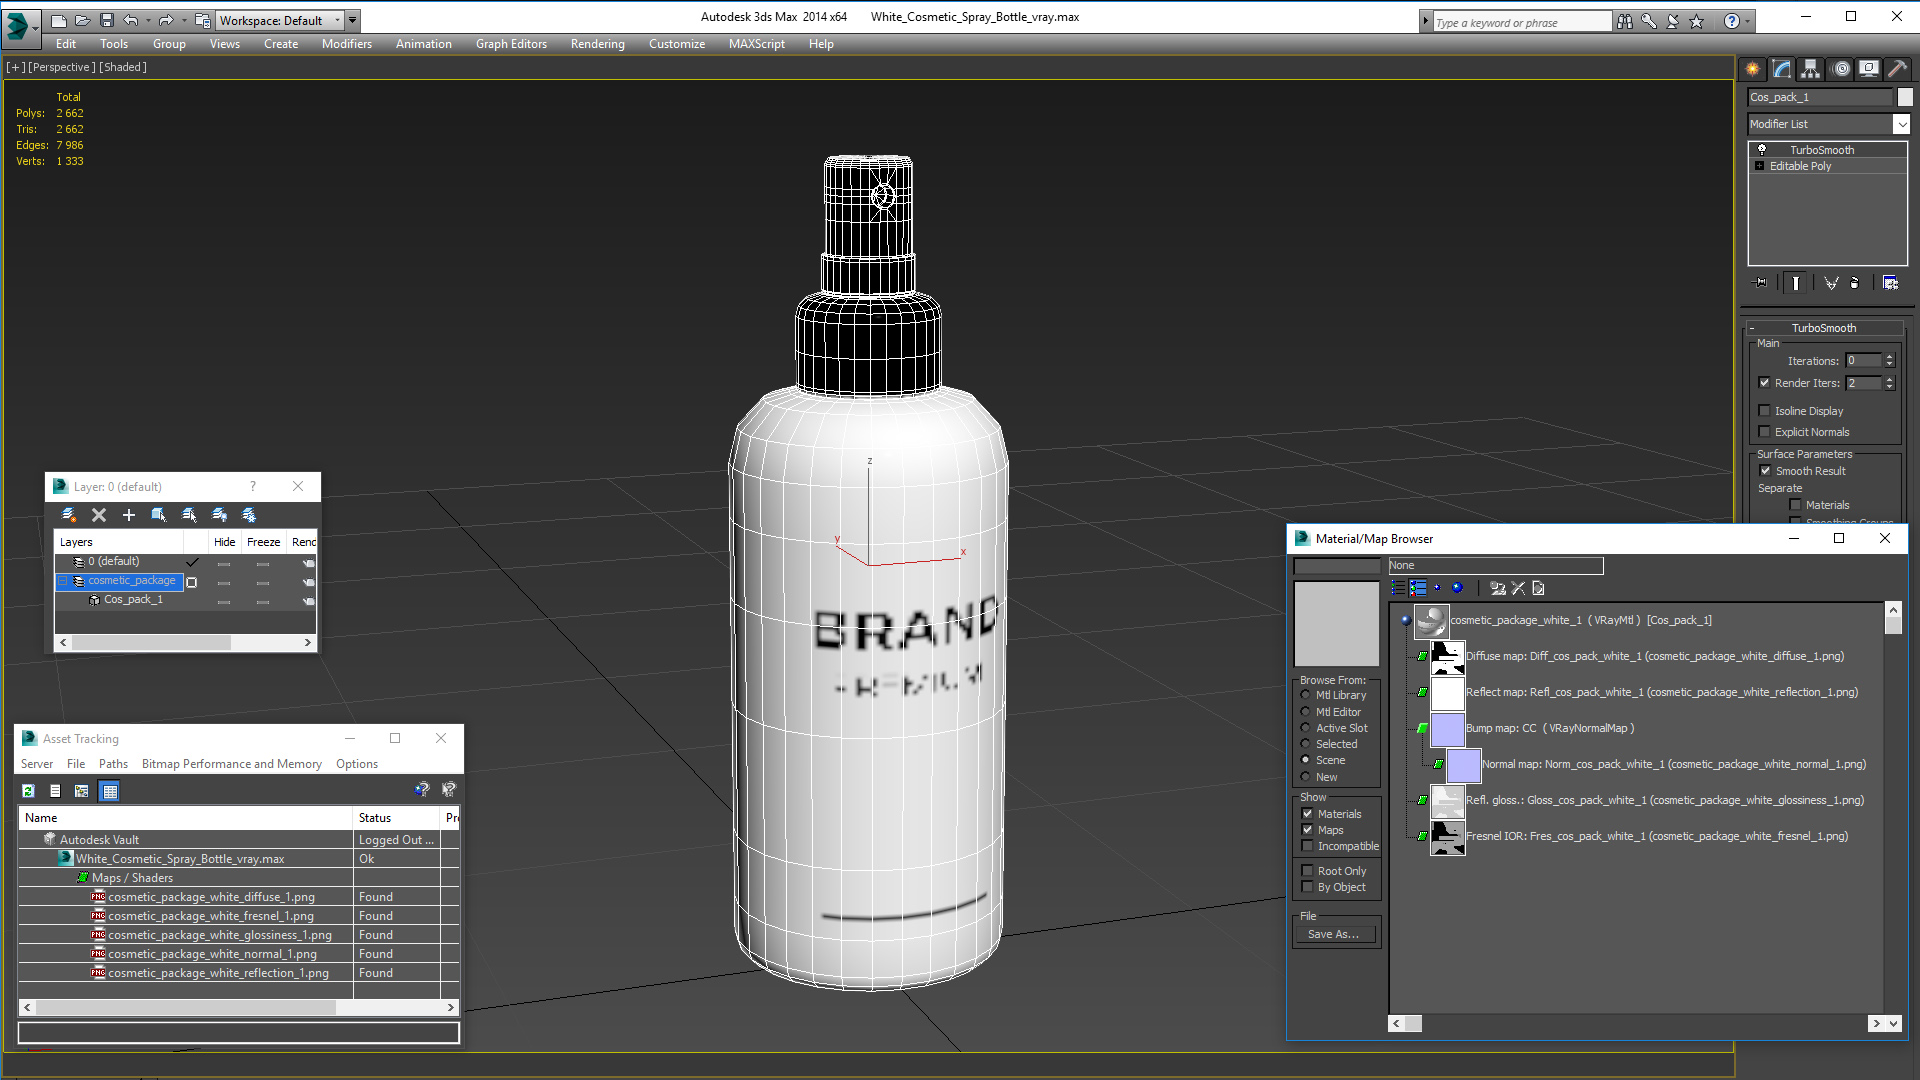Toggle Smooth Result checkbox
Viewport: 1920px width, 1080px height.
1765,471
